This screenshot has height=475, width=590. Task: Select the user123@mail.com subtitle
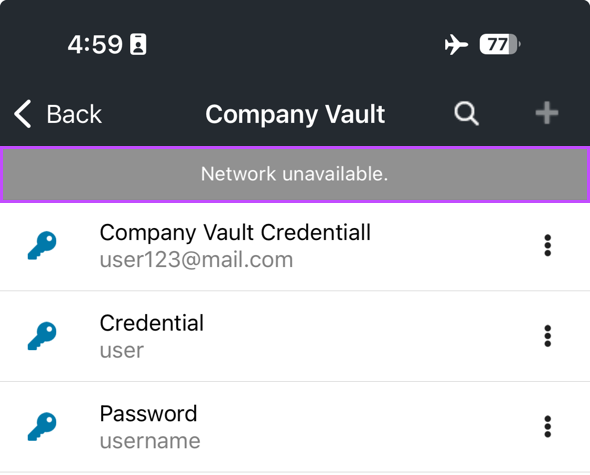[196, 260]
